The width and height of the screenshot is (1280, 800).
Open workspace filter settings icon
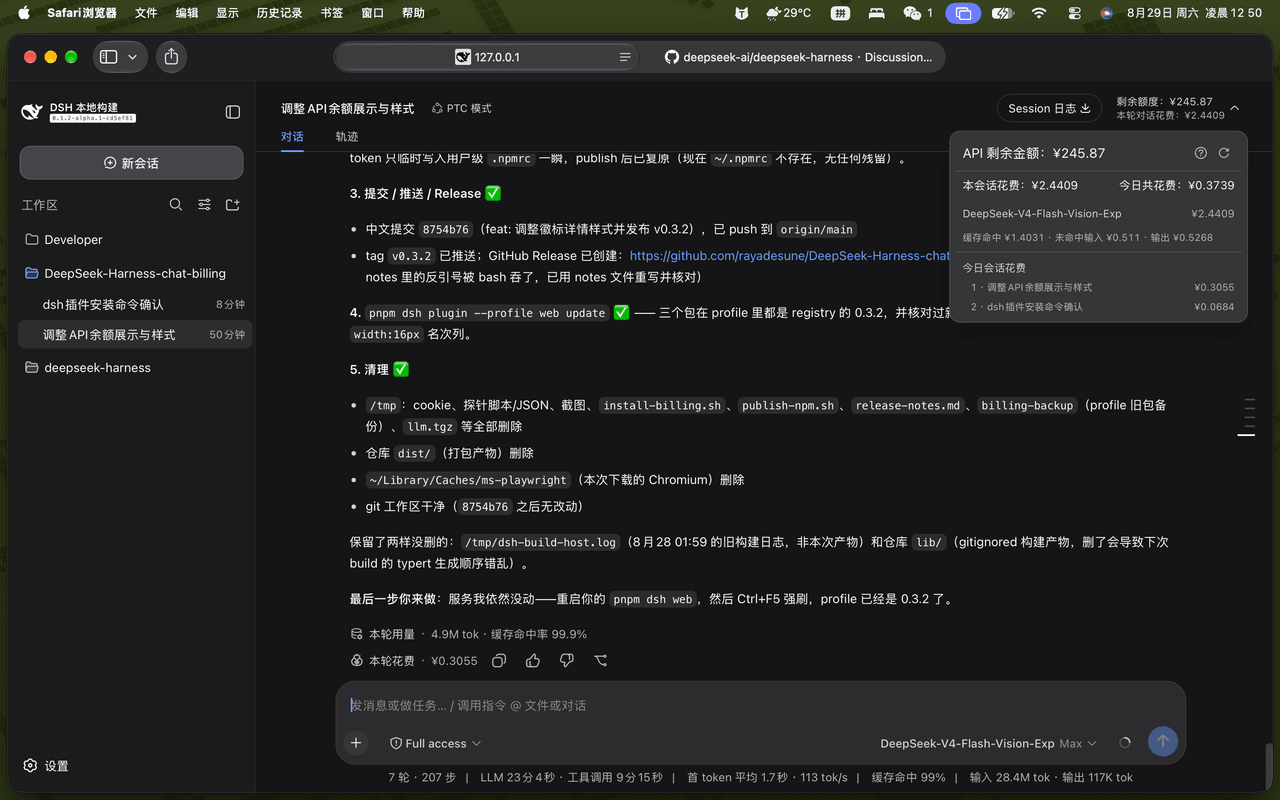coord(204,205)
